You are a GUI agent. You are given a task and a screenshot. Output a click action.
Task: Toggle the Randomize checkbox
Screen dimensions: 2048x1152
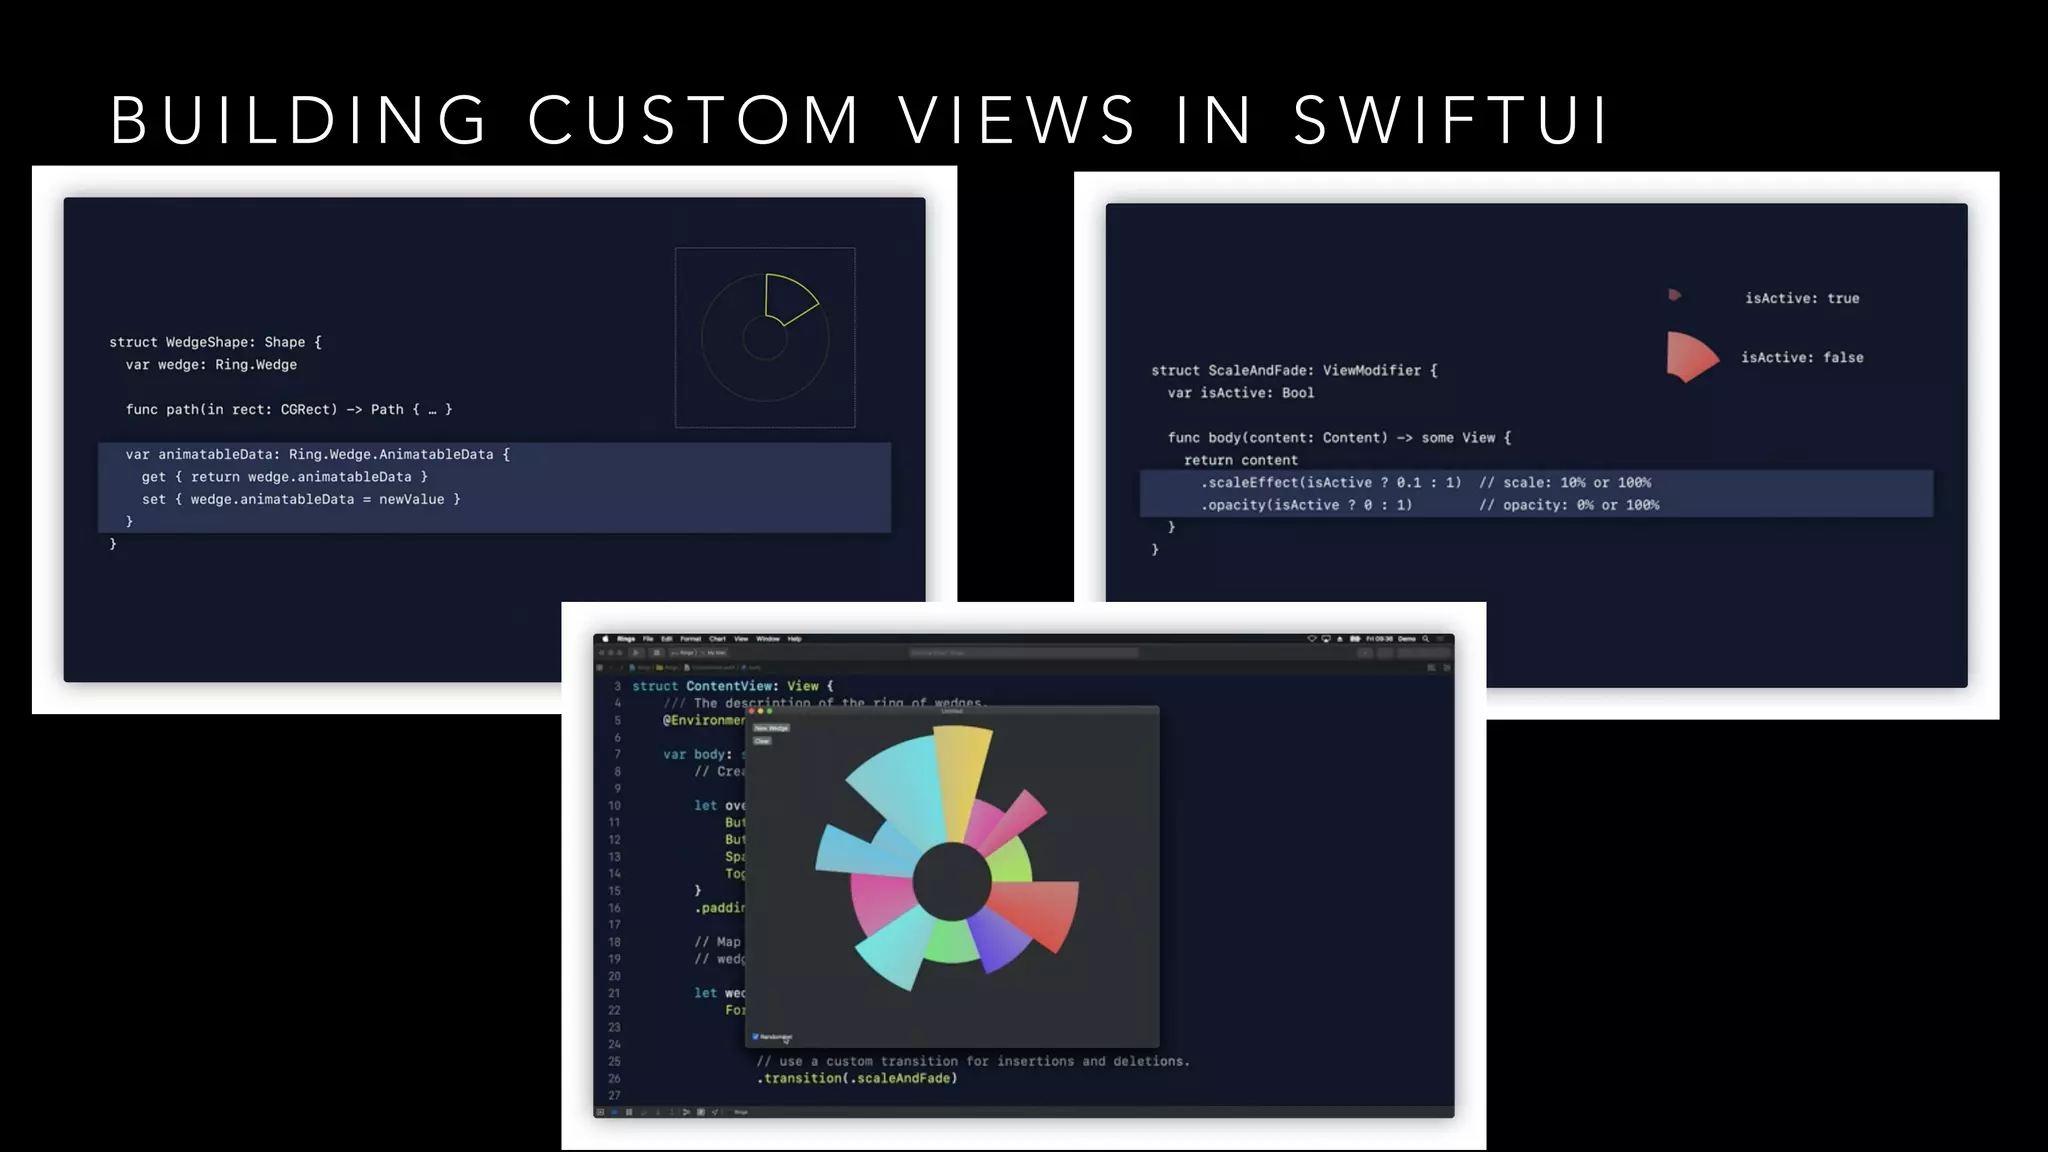756,1037
